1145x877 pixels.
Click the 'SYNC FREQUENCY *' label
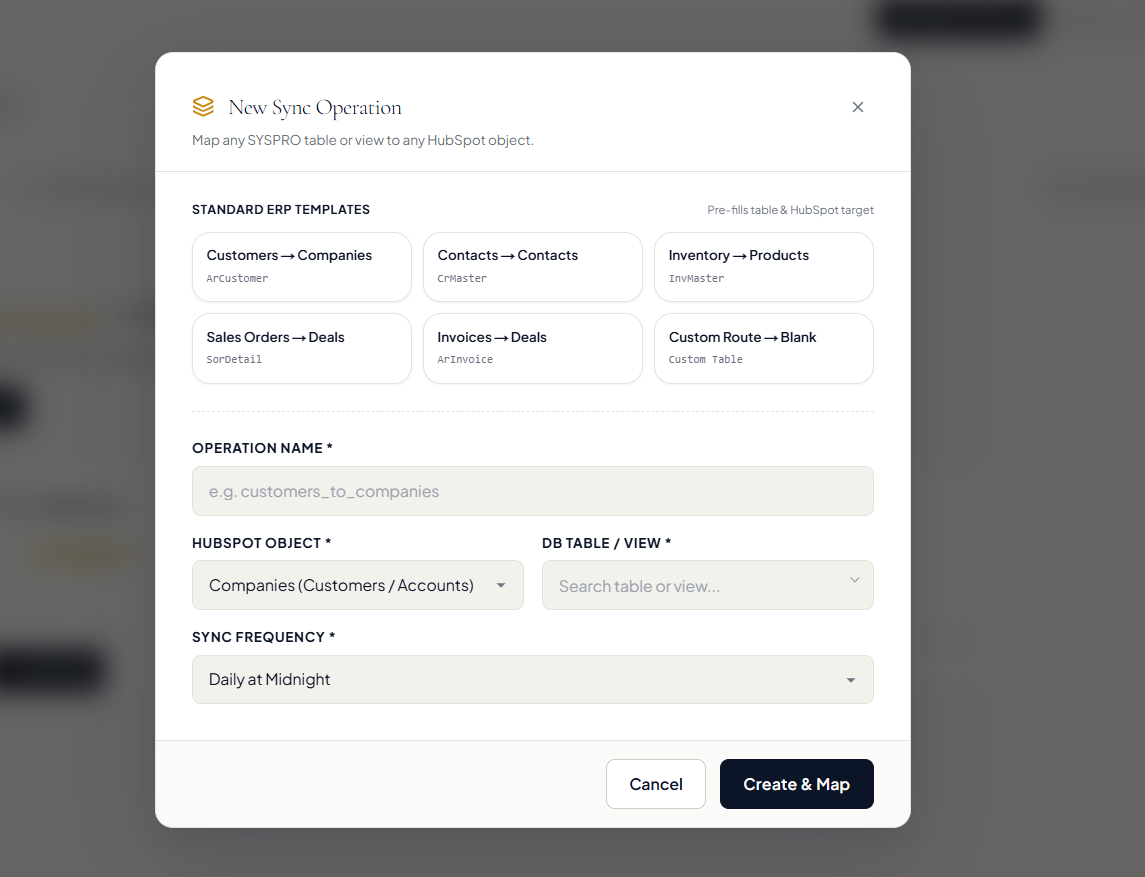point(263,637)
